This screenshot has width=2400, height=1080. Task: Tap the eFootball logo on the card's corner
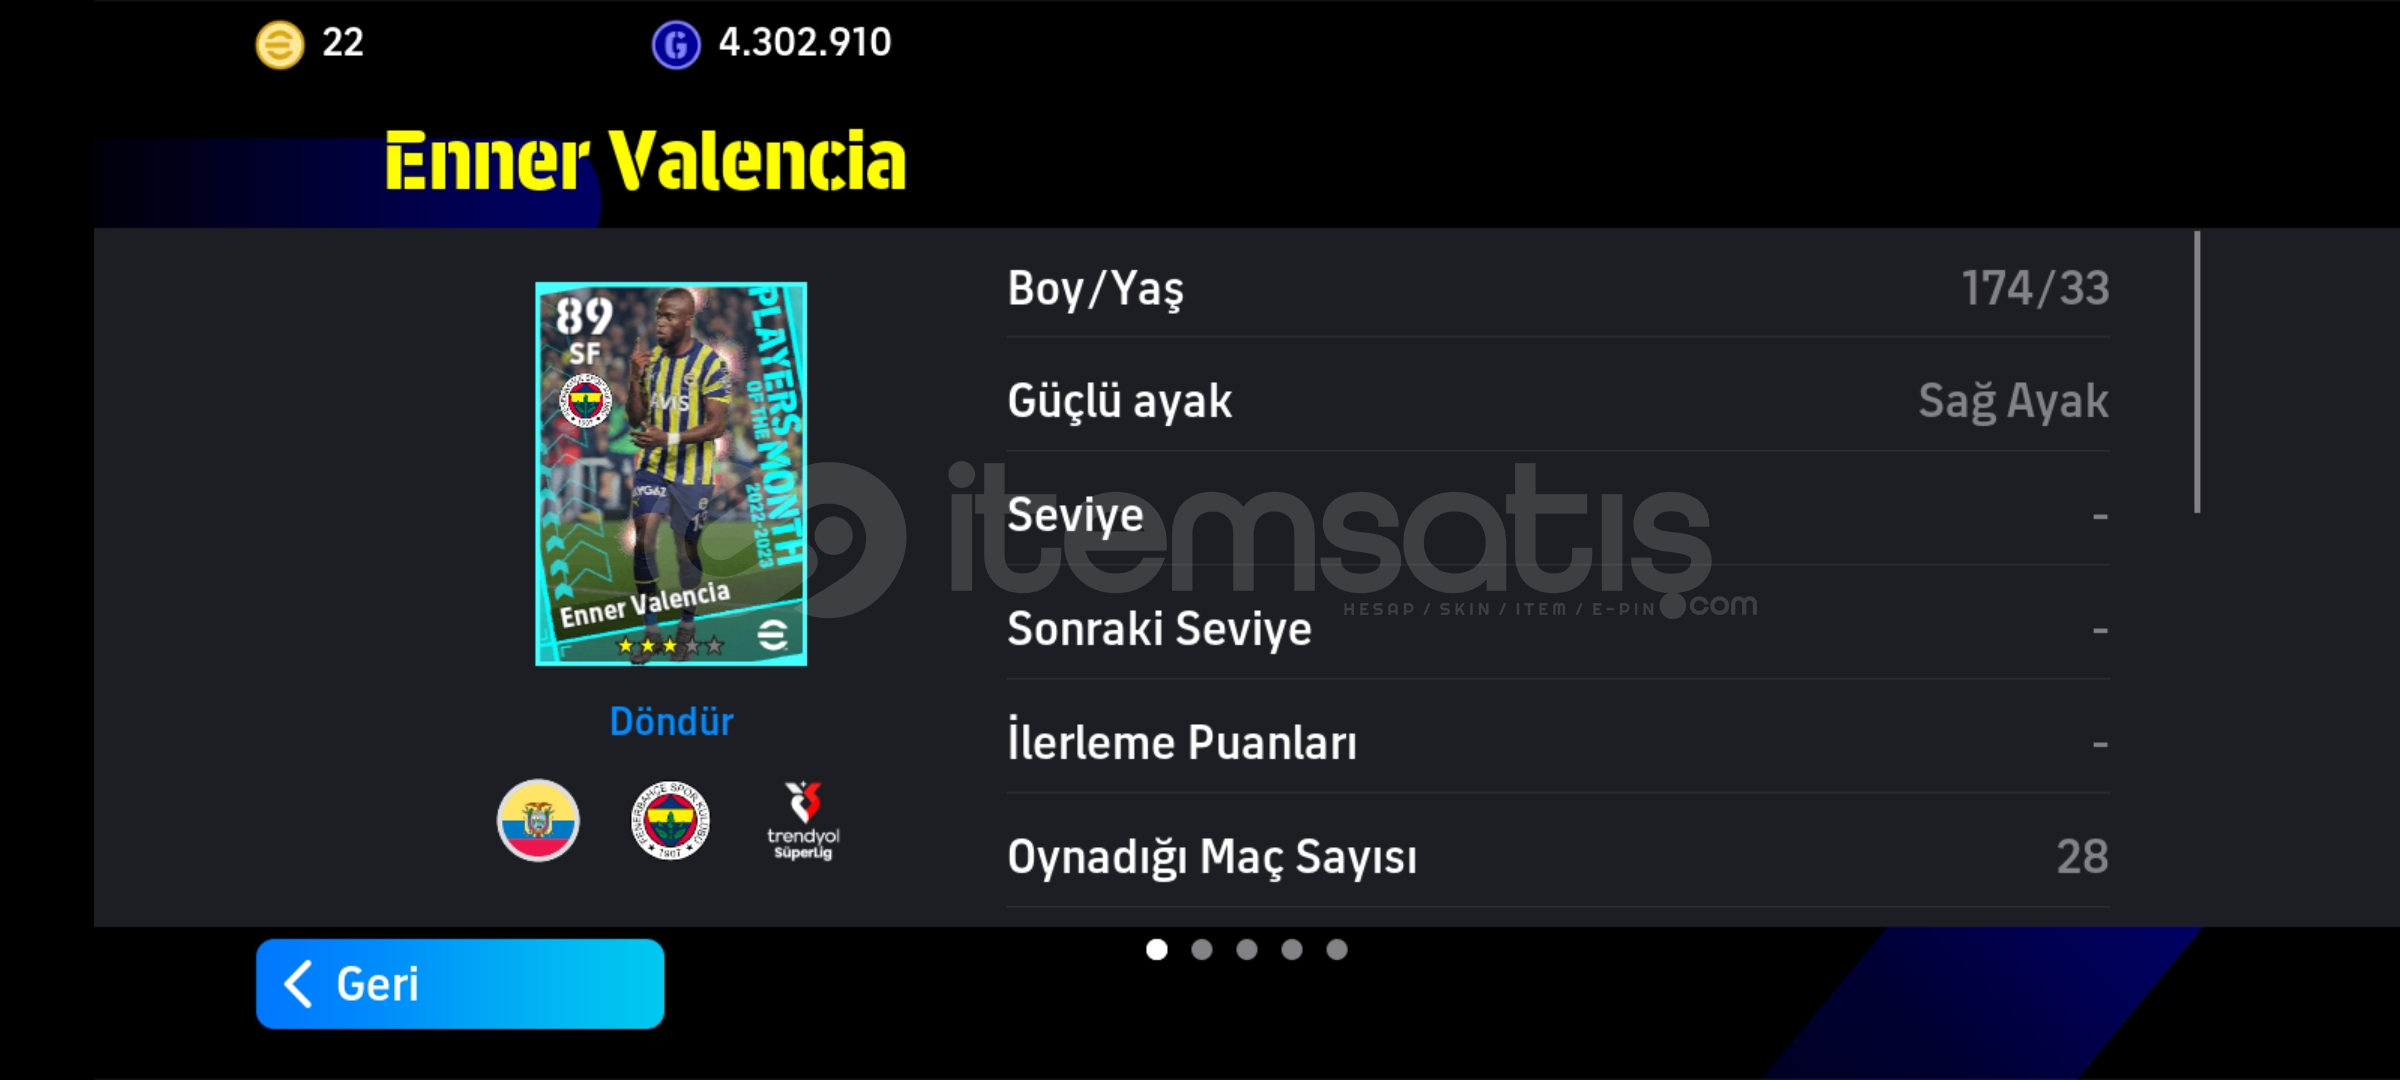[x=773, y=635]
